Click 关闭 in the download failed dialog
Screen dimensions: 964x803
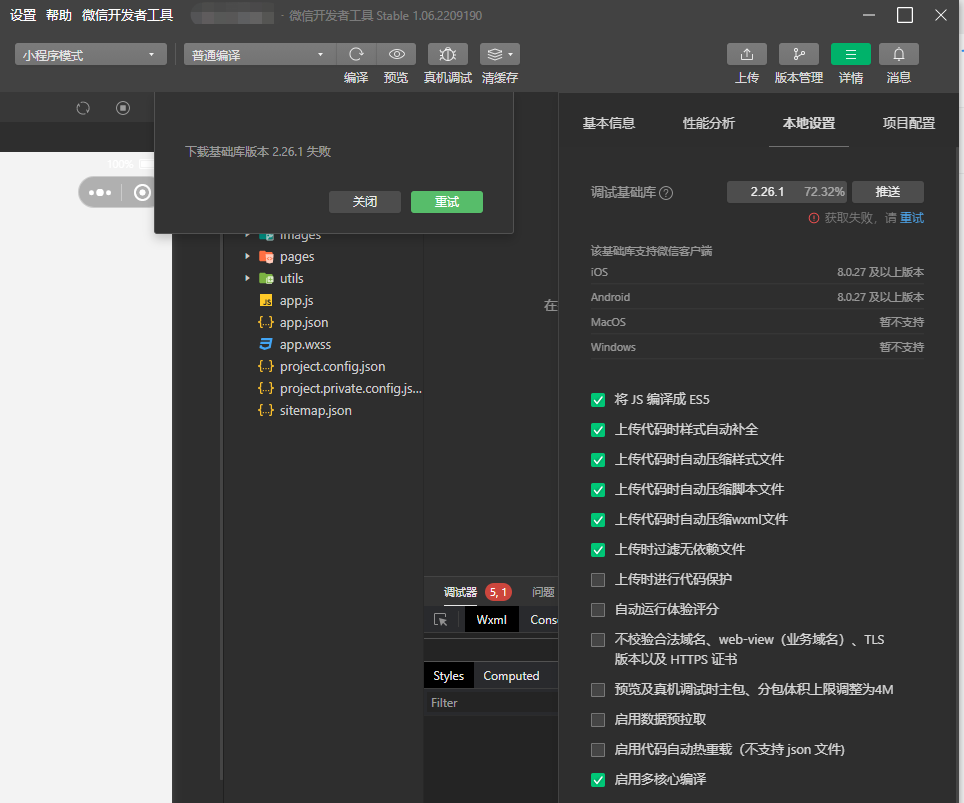[x=365, y=202]
